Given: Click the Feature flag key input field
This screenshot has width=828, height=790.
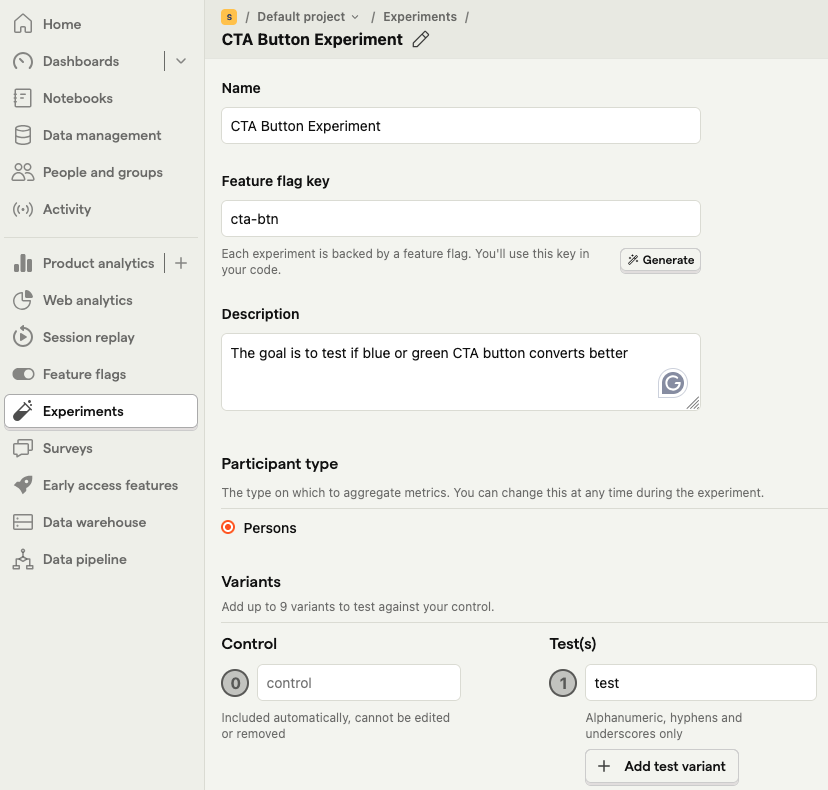Looking at the screenshot, I should (460, 219).
